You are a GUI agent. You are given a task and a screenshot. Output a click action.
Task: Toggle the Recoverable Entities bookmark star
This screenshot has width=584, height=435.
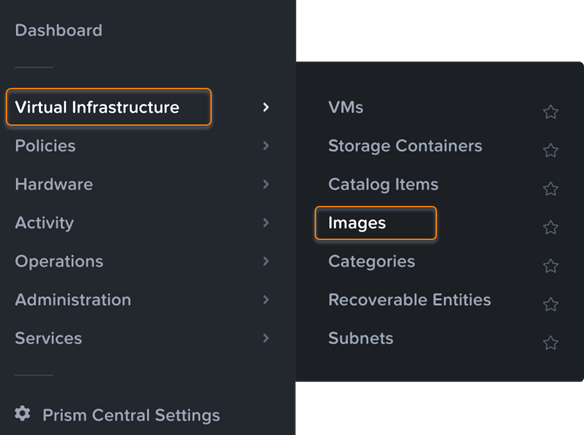click(550, 304)
